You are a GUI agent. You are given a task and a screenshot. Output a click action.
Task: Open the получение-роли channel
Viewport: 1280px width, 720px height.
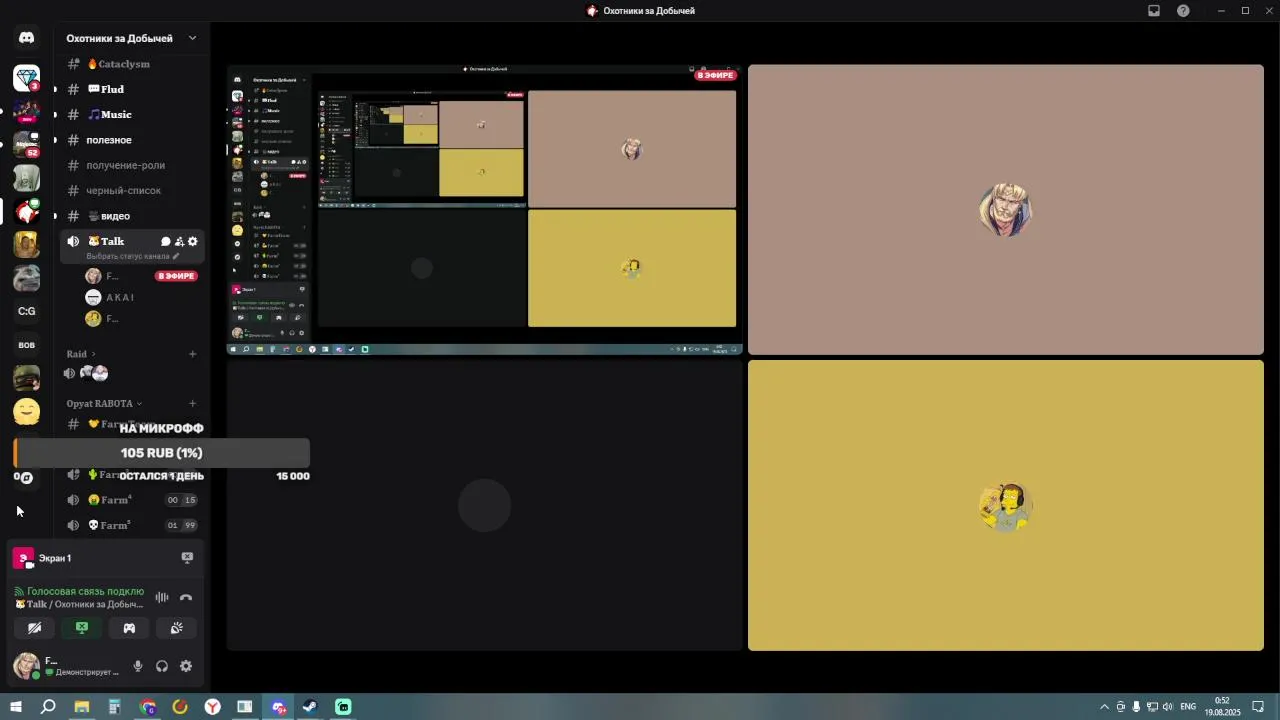[132, 165]
